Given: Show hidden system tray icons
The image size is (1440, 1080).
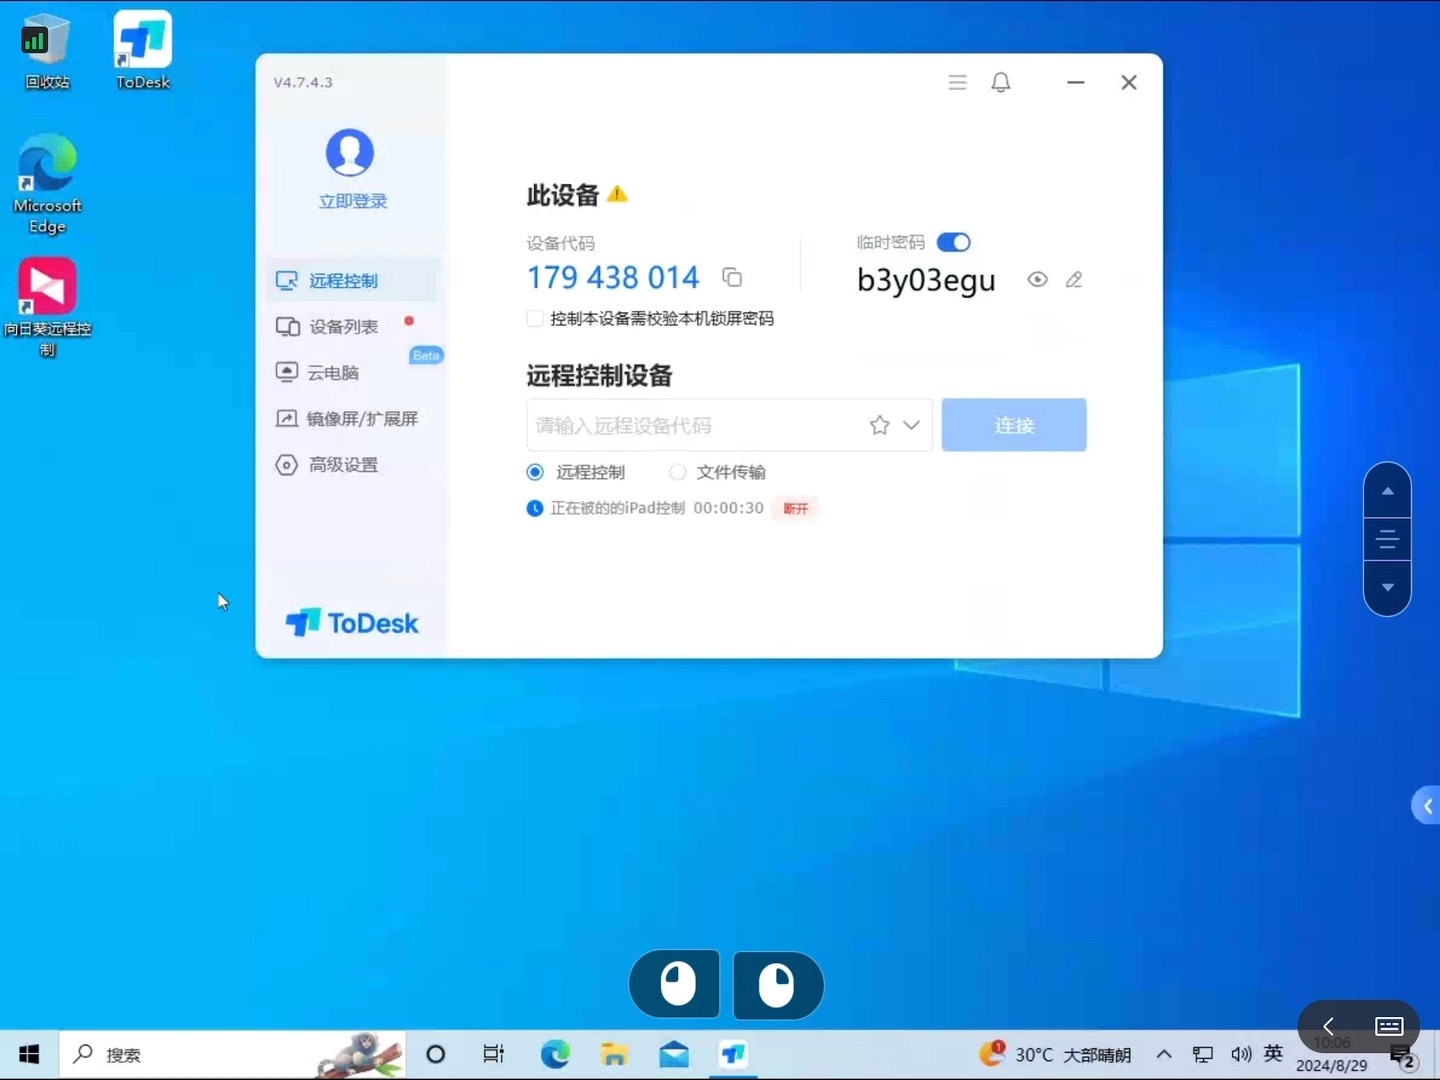Looking at the screenshot, I should click(1164, 1054).
